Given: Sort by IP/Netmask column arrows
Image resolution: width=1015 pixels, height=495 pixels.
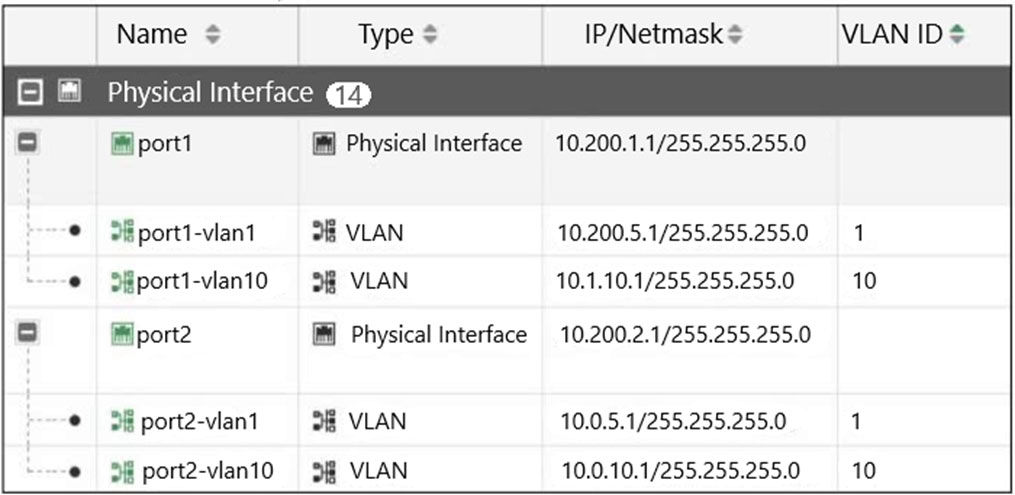Looking at the screenshot, I should coord(733,35).
